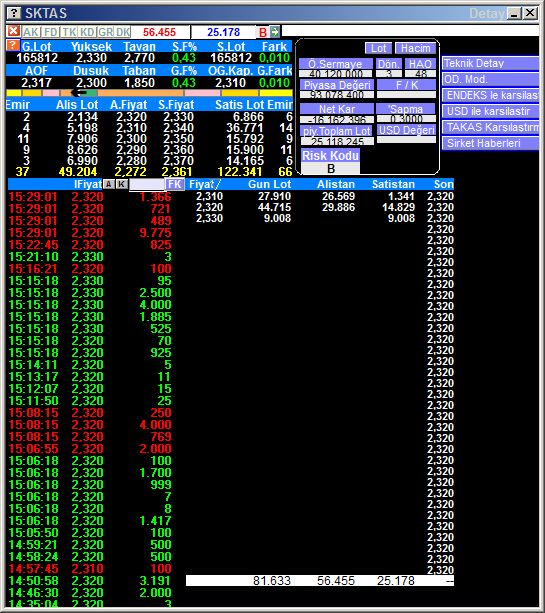Viewport: 545px width, 613px height.
Task: Switch to the Lot tab
Action: pos(378,48)
